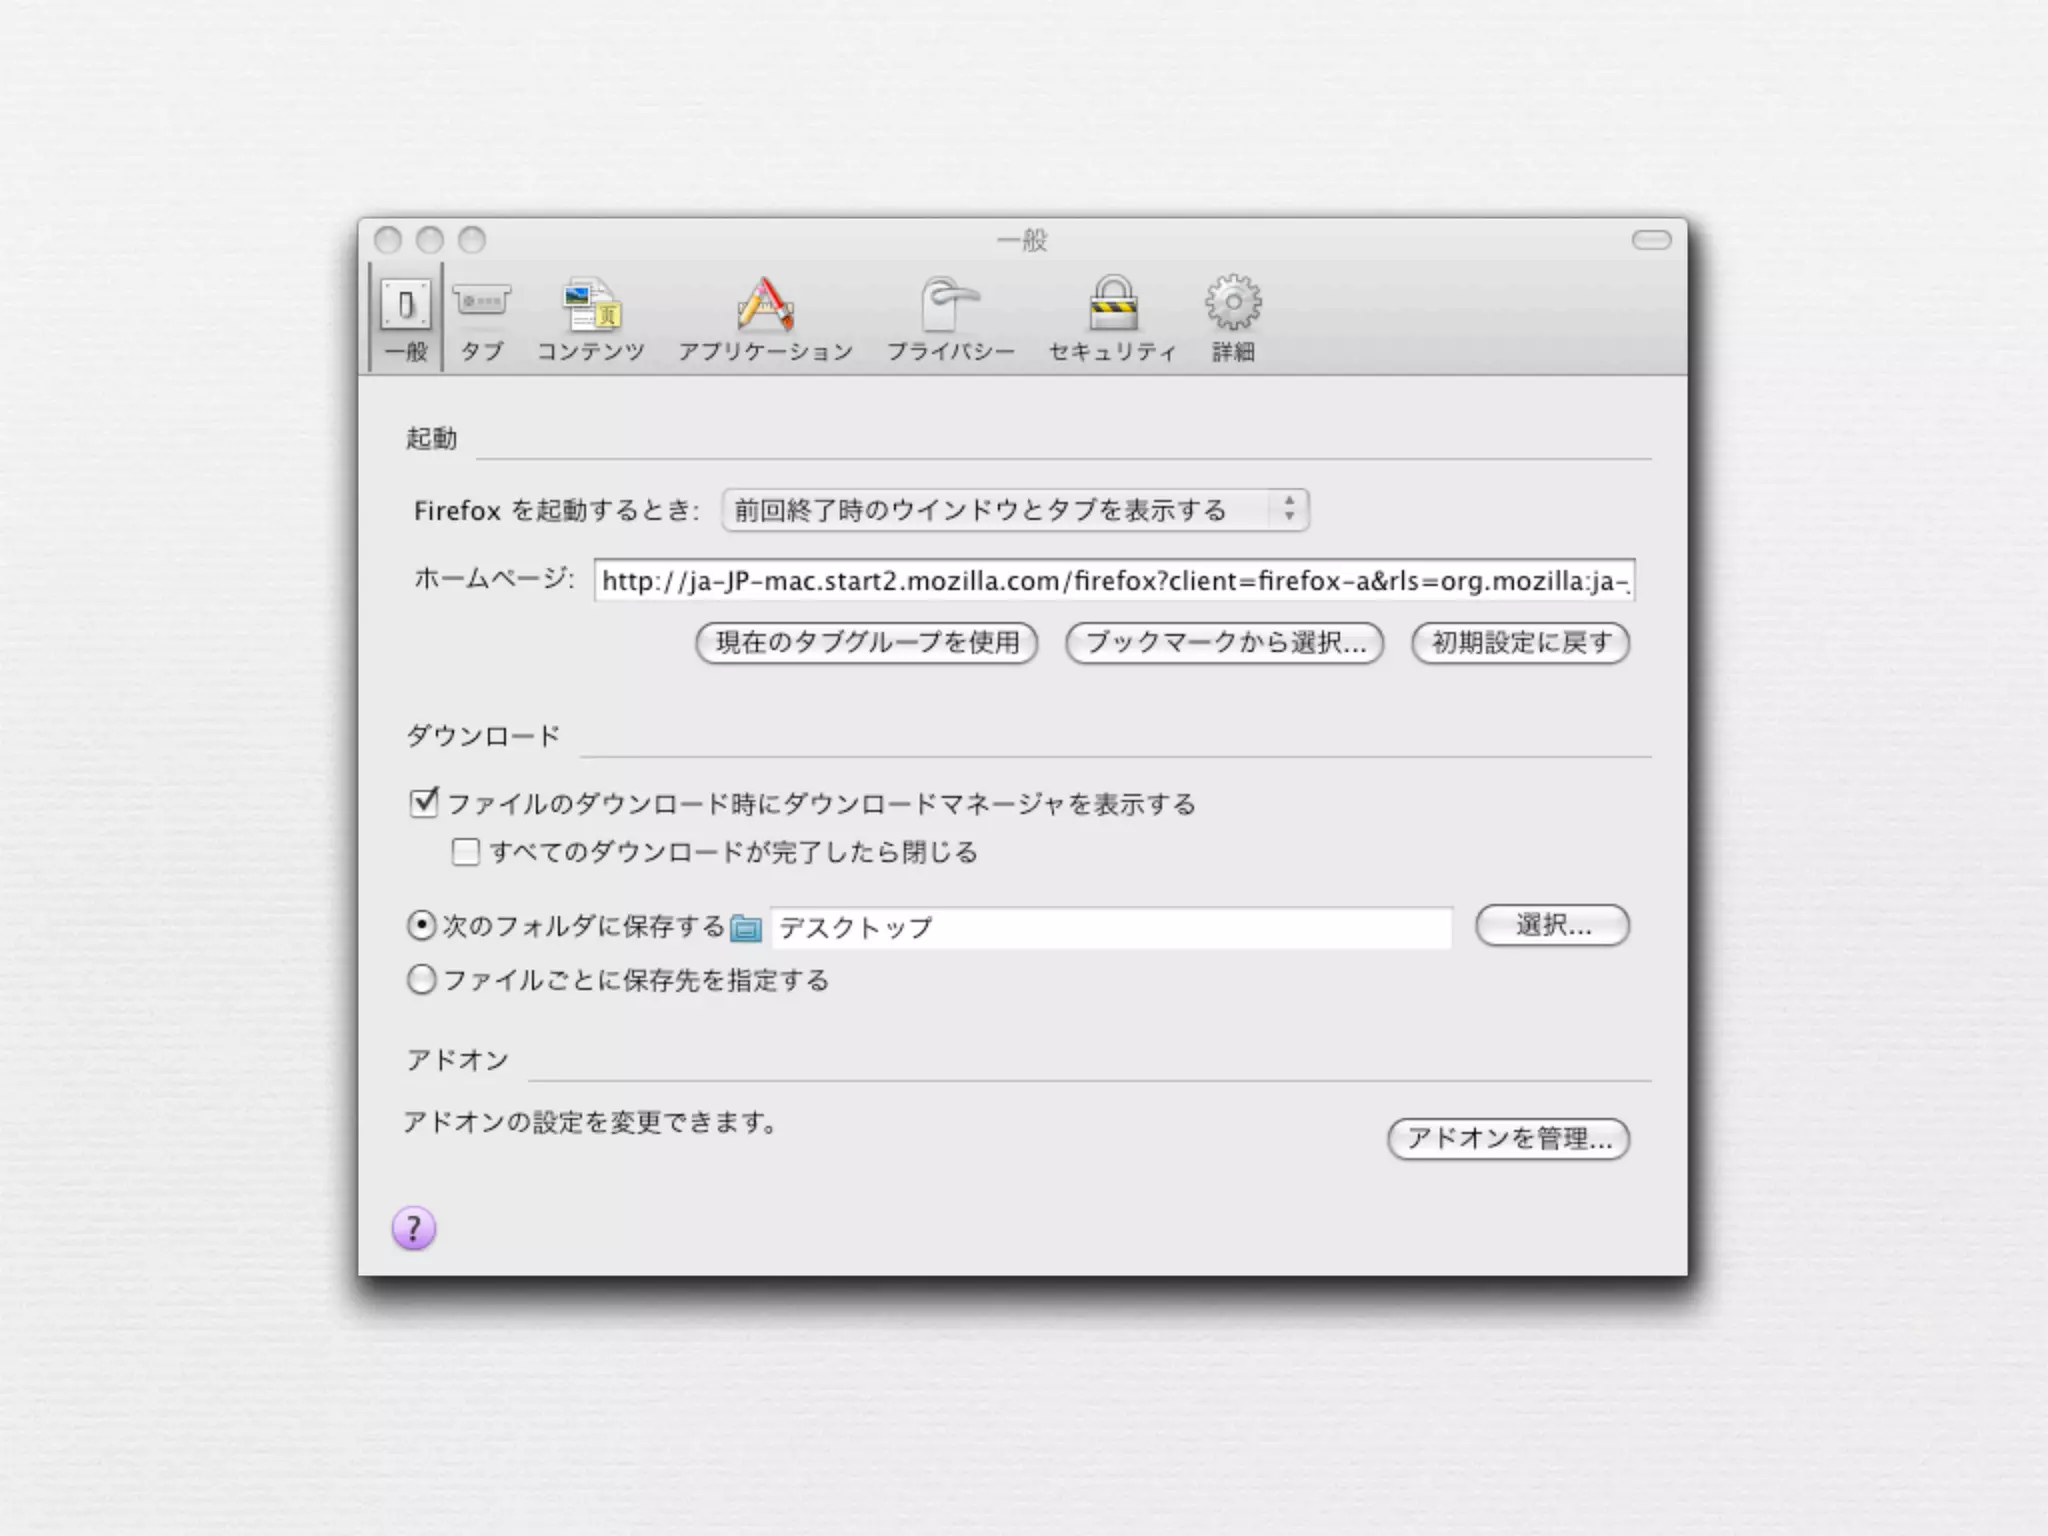Select ファイルごとに保存先を指定する radio button
The image size is (2048, 1536).
[422, 979]
